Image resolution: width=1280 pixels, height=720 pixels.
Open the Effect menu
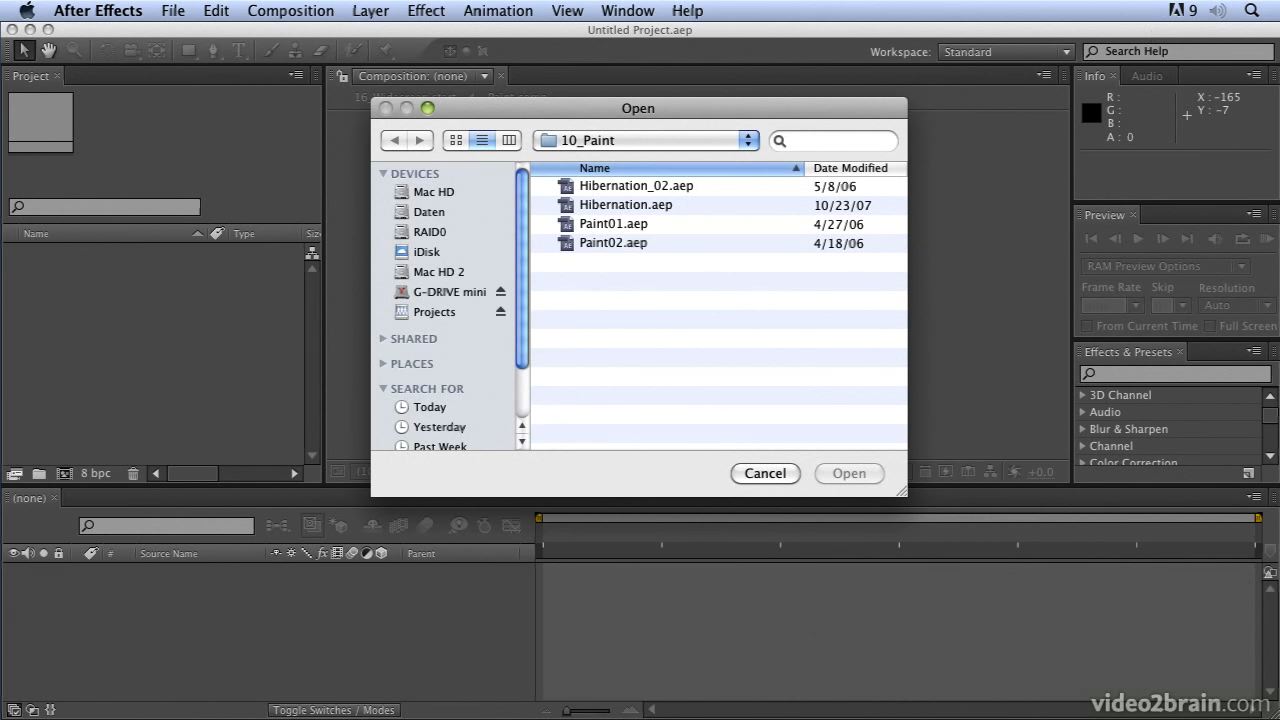[x=426, y=11]
